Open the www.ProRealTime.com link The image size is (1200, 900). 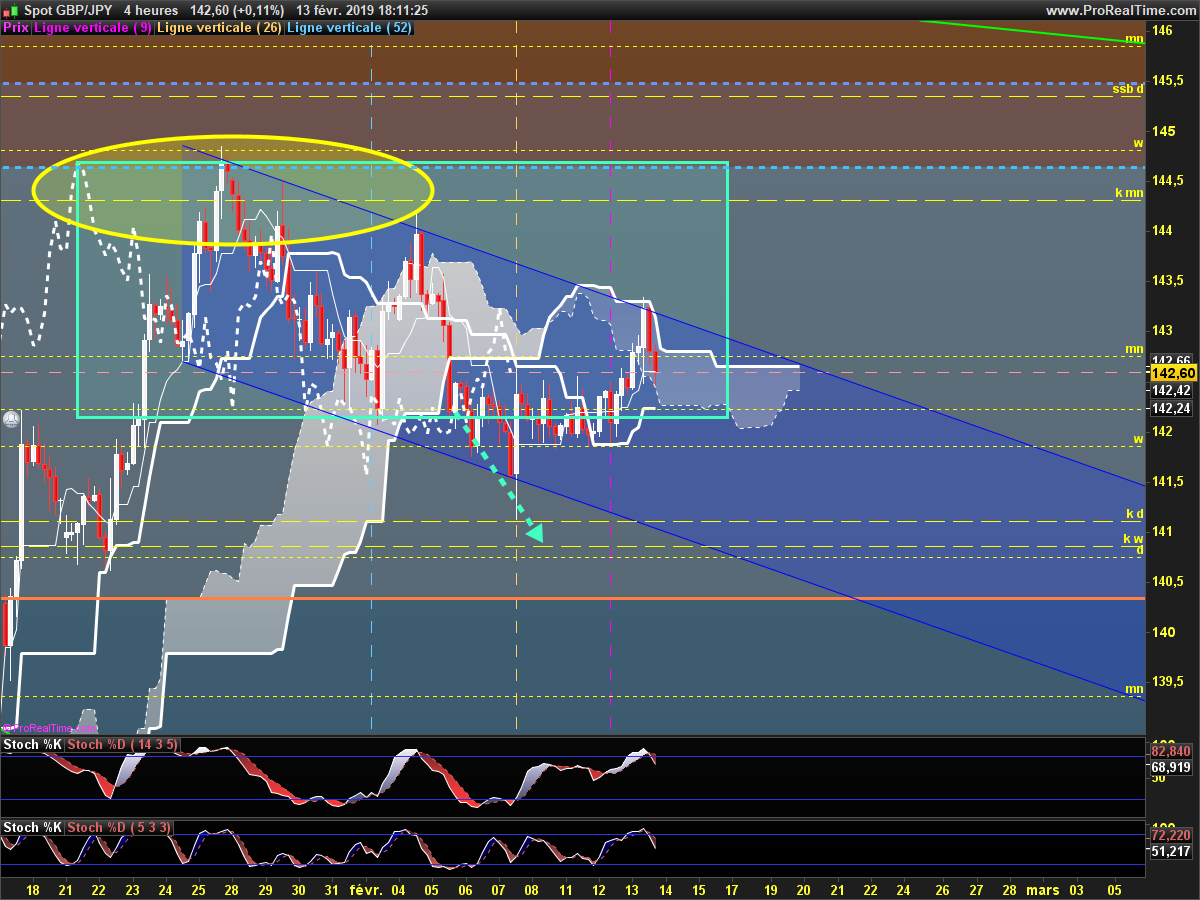[x=1120, y=10]
